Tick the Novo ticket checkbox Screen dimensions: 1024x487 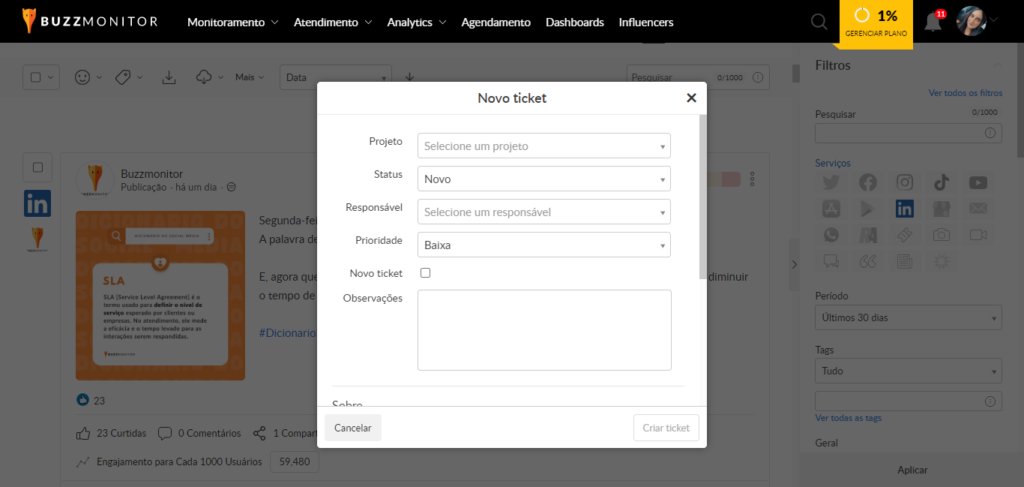425,273
